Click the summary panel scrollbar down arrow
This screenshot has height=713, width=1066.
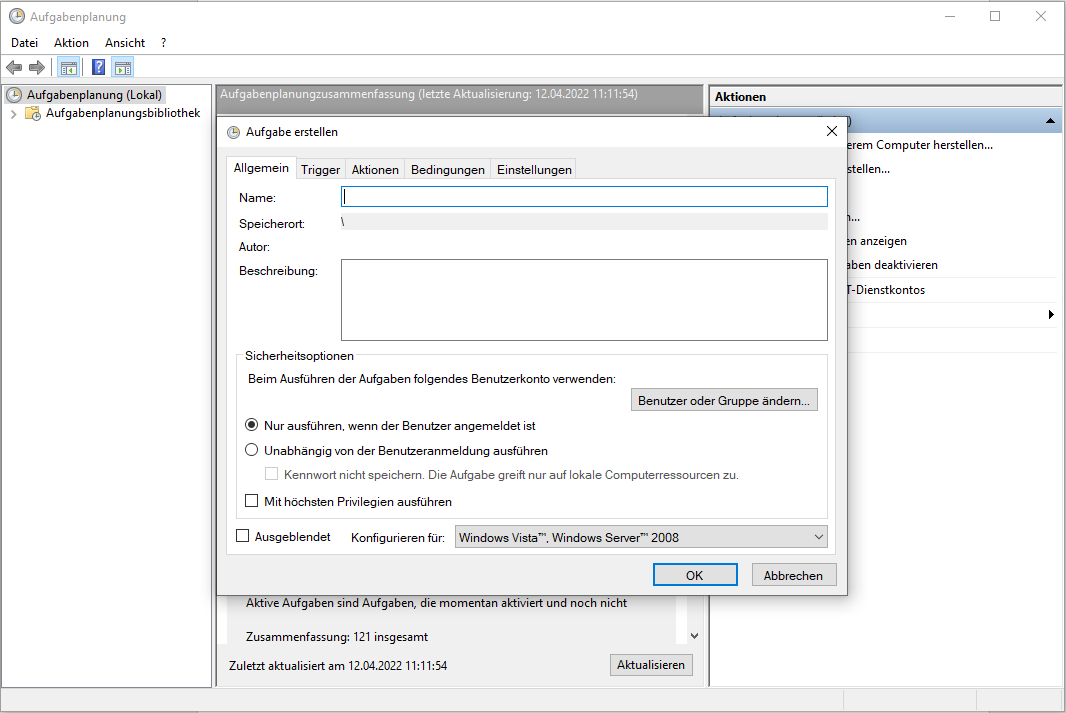point(695,635)
